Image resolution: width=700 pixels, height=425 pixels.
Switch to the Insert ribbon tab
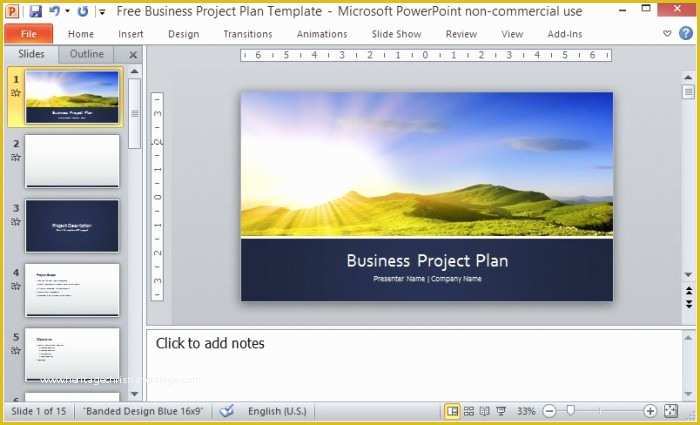[131, 34]
